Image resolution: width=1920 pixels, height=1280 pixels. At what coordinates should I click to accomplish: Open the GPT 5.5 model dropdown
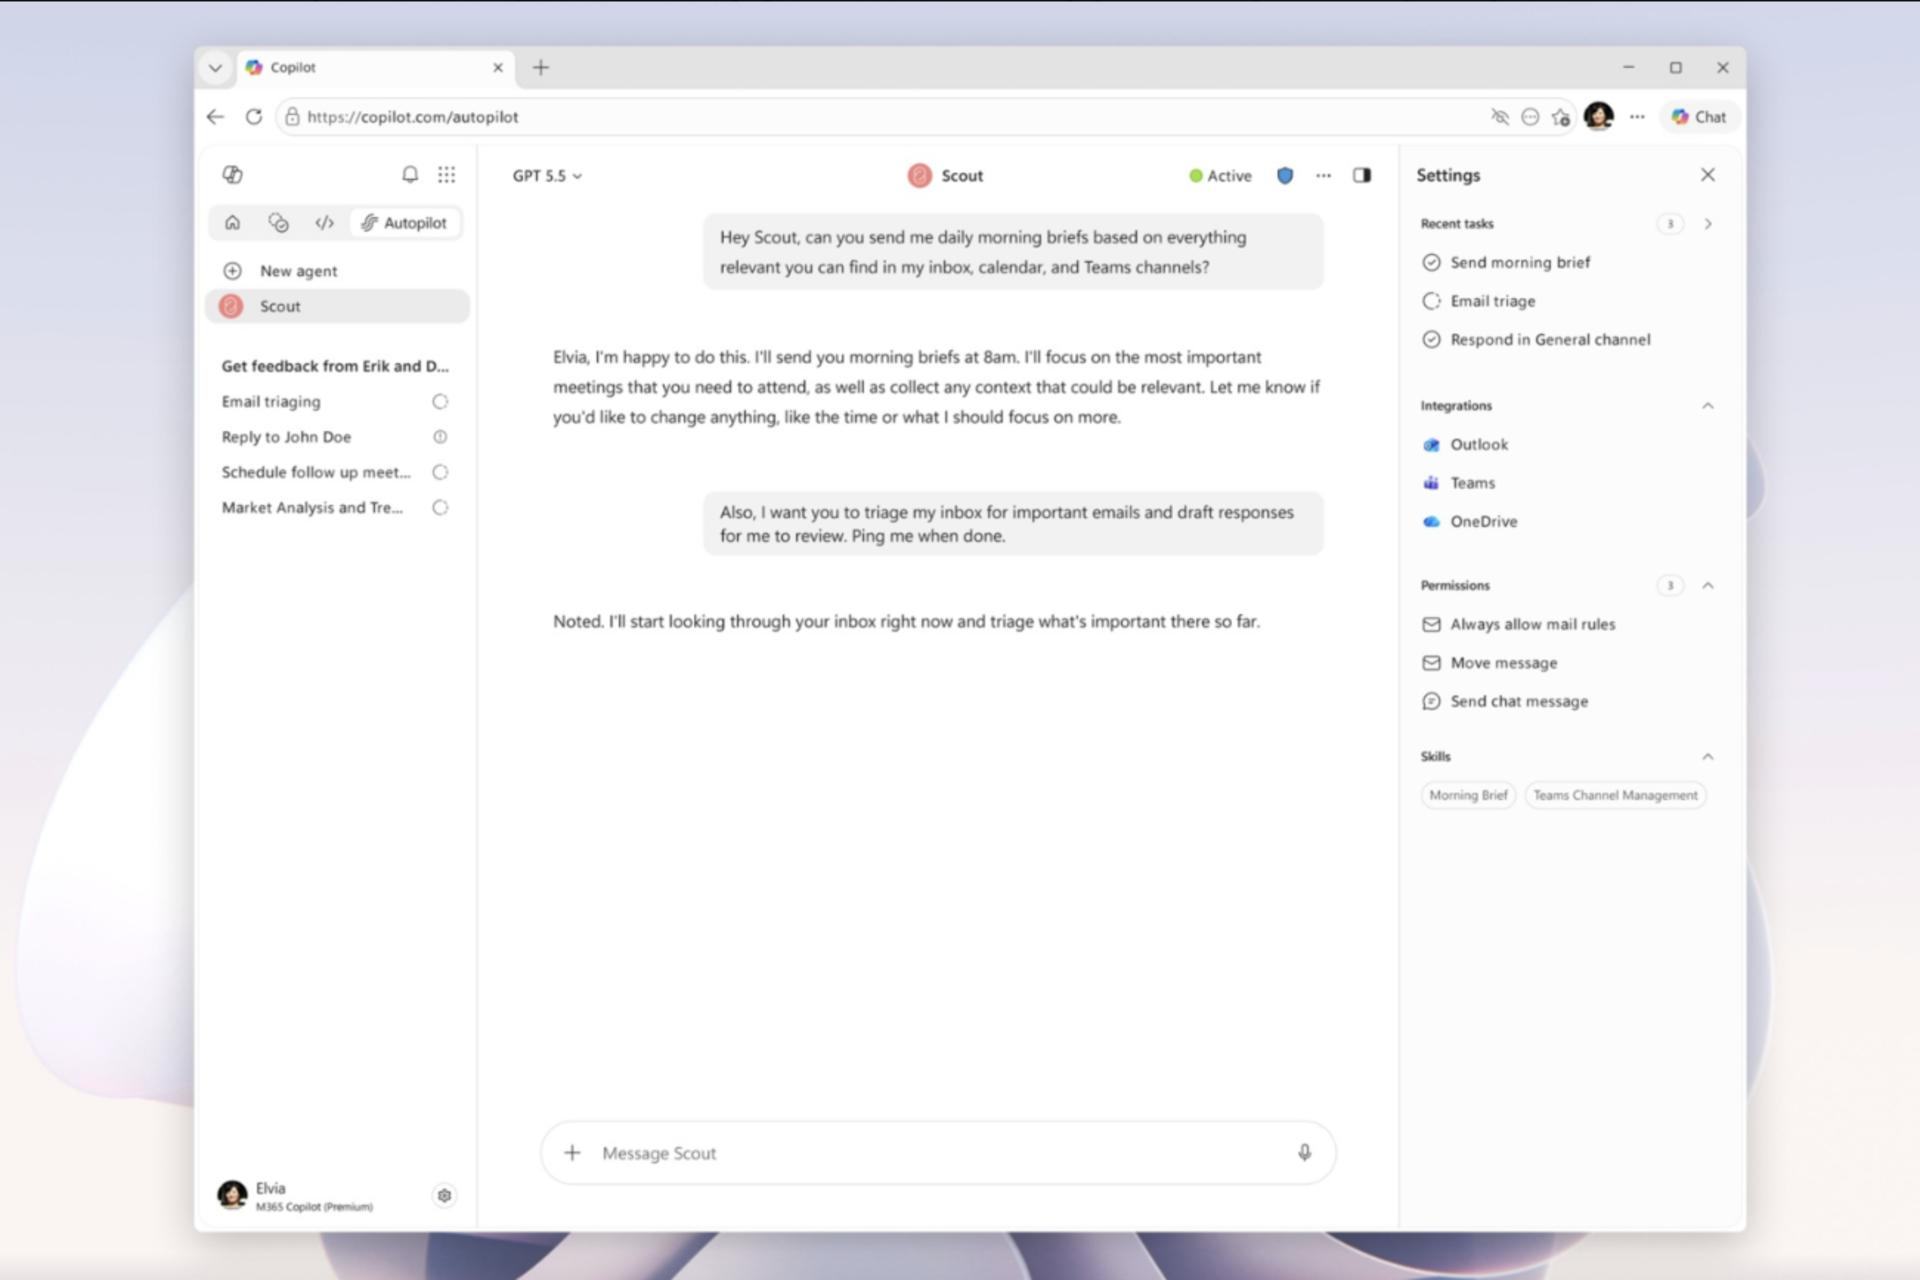click(x=547, y=175)
